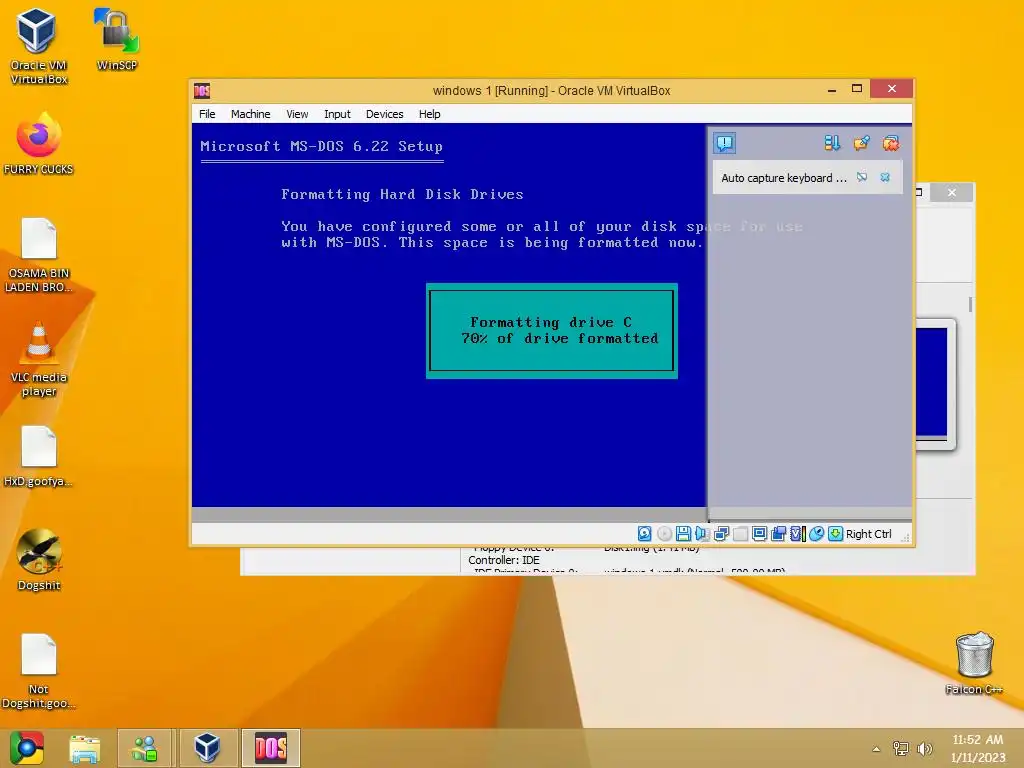The width and height of the screenshot is (1024, 768).
Task: Click the mouse integration indicator in status bar
Action: tap(816, 534)
